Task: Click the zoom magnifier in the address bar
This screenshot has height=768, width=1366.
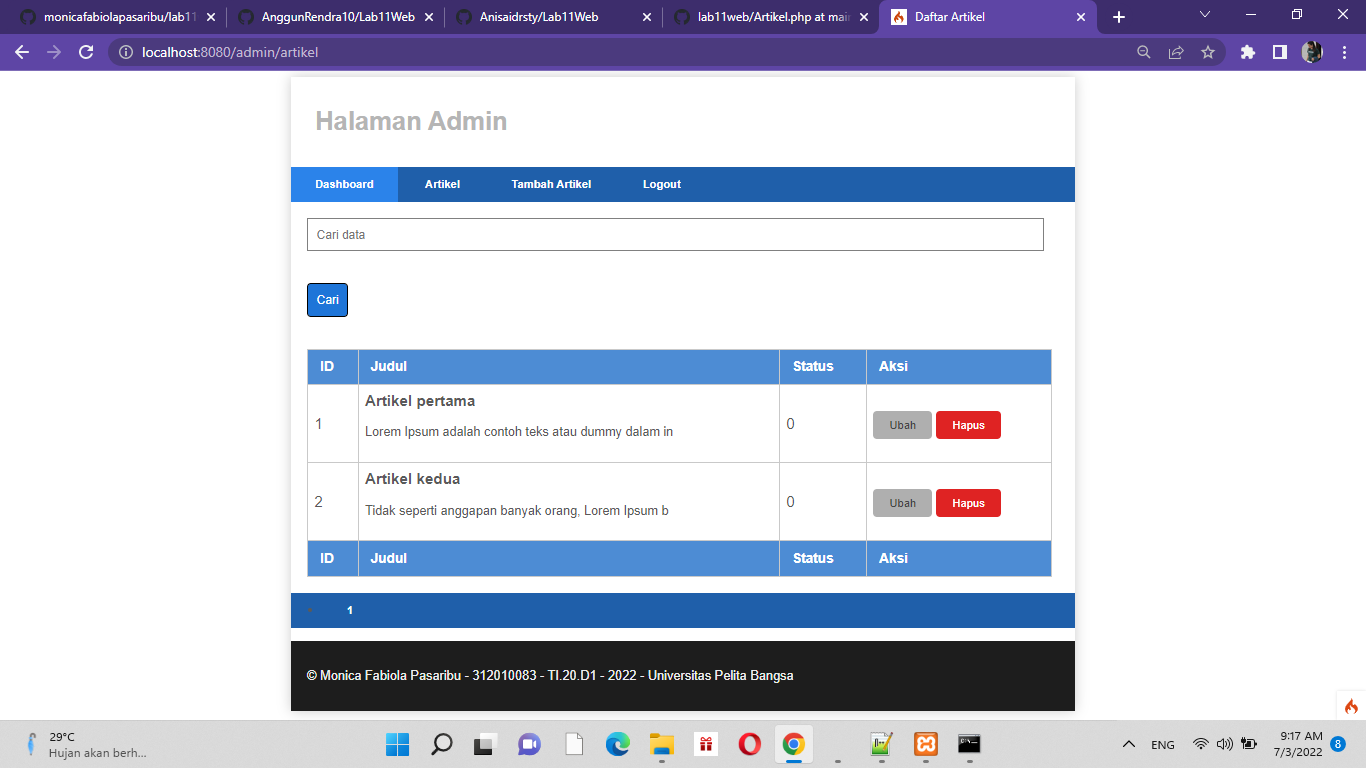Action: pos(1142,52)
